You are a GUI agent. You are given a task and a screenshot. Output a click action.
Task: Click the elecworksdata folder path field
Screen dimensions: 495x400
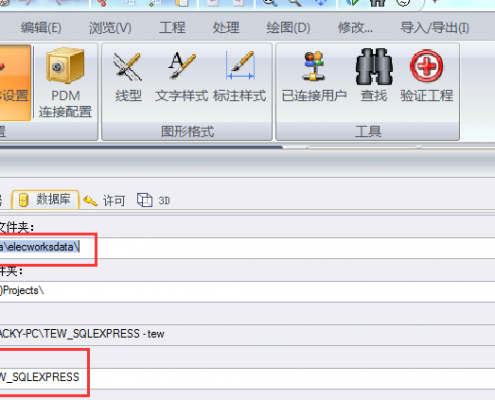click(x=247, y=248)
